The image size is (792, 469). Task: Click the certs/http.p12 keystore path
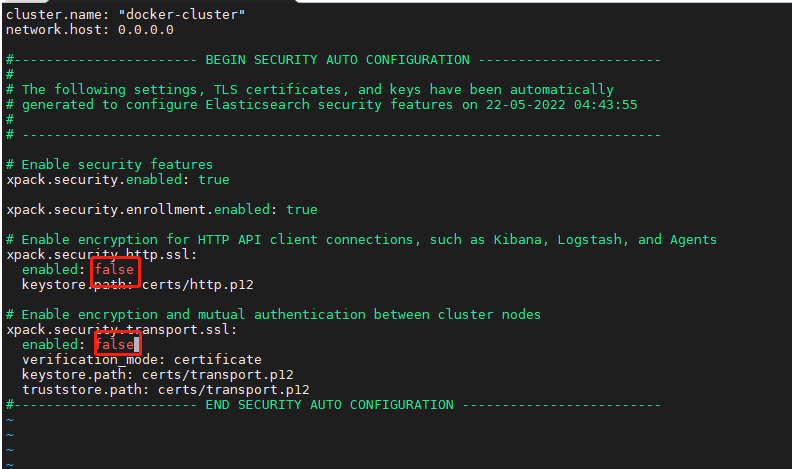(197, 285)
